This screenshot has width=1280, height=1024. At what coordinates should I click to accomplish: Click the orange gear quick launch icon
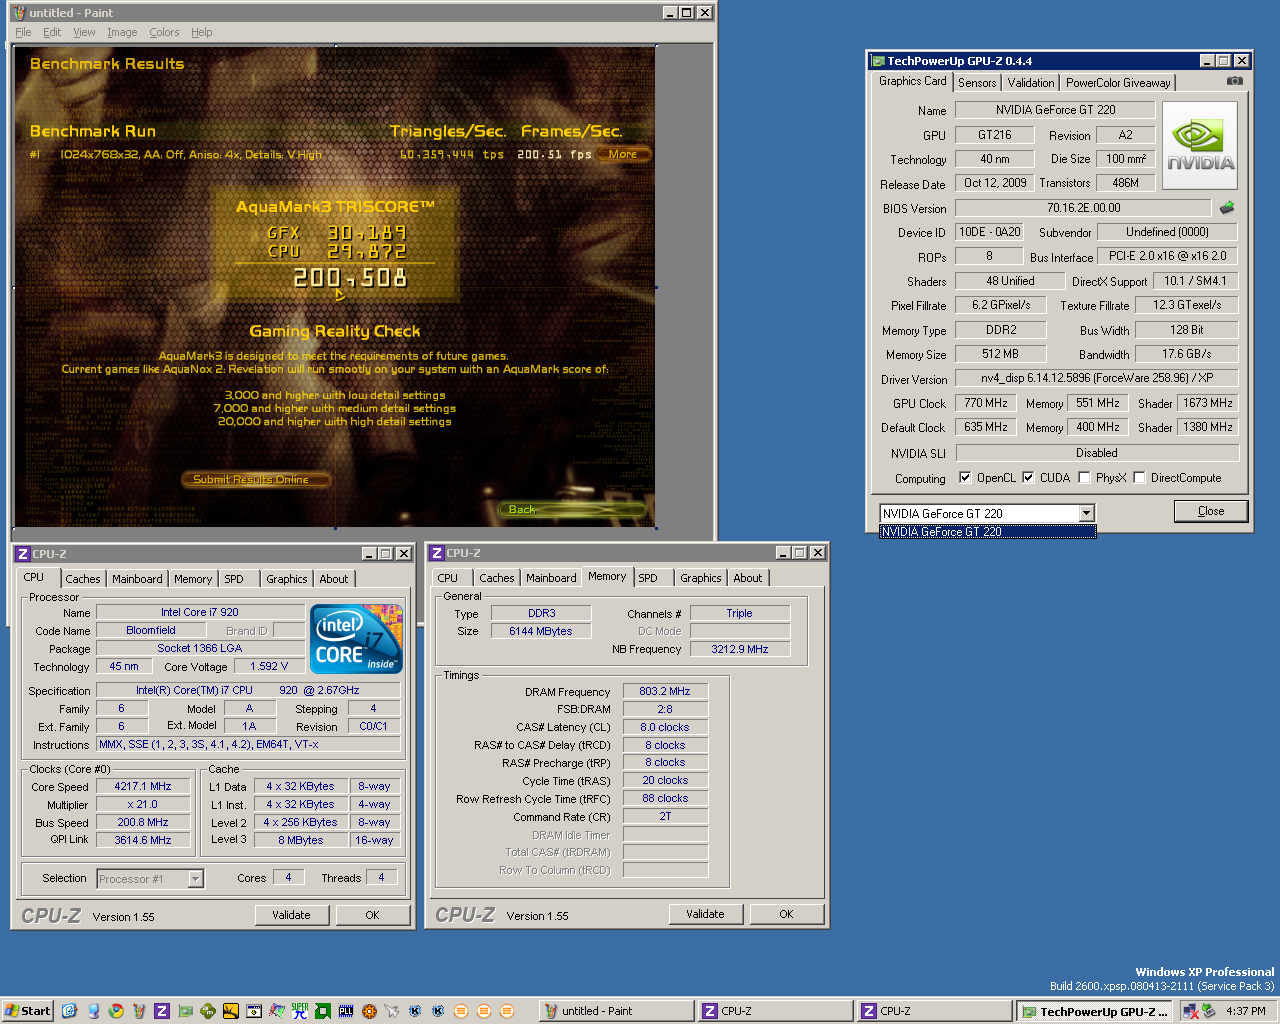[x=369, y=1011]
